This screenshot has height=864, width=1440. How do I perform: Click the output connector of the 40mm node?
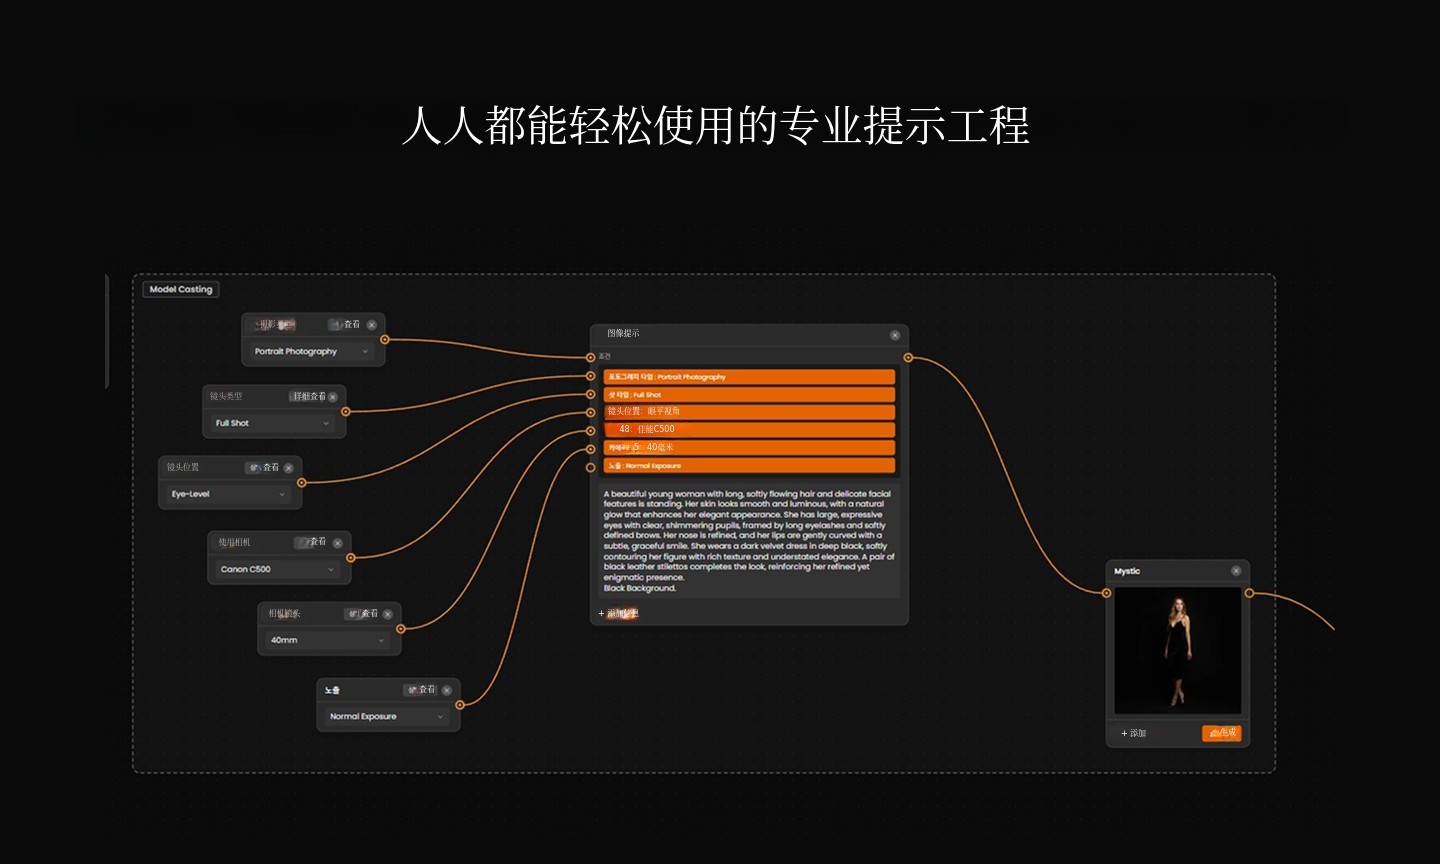[x=401, y=629]
